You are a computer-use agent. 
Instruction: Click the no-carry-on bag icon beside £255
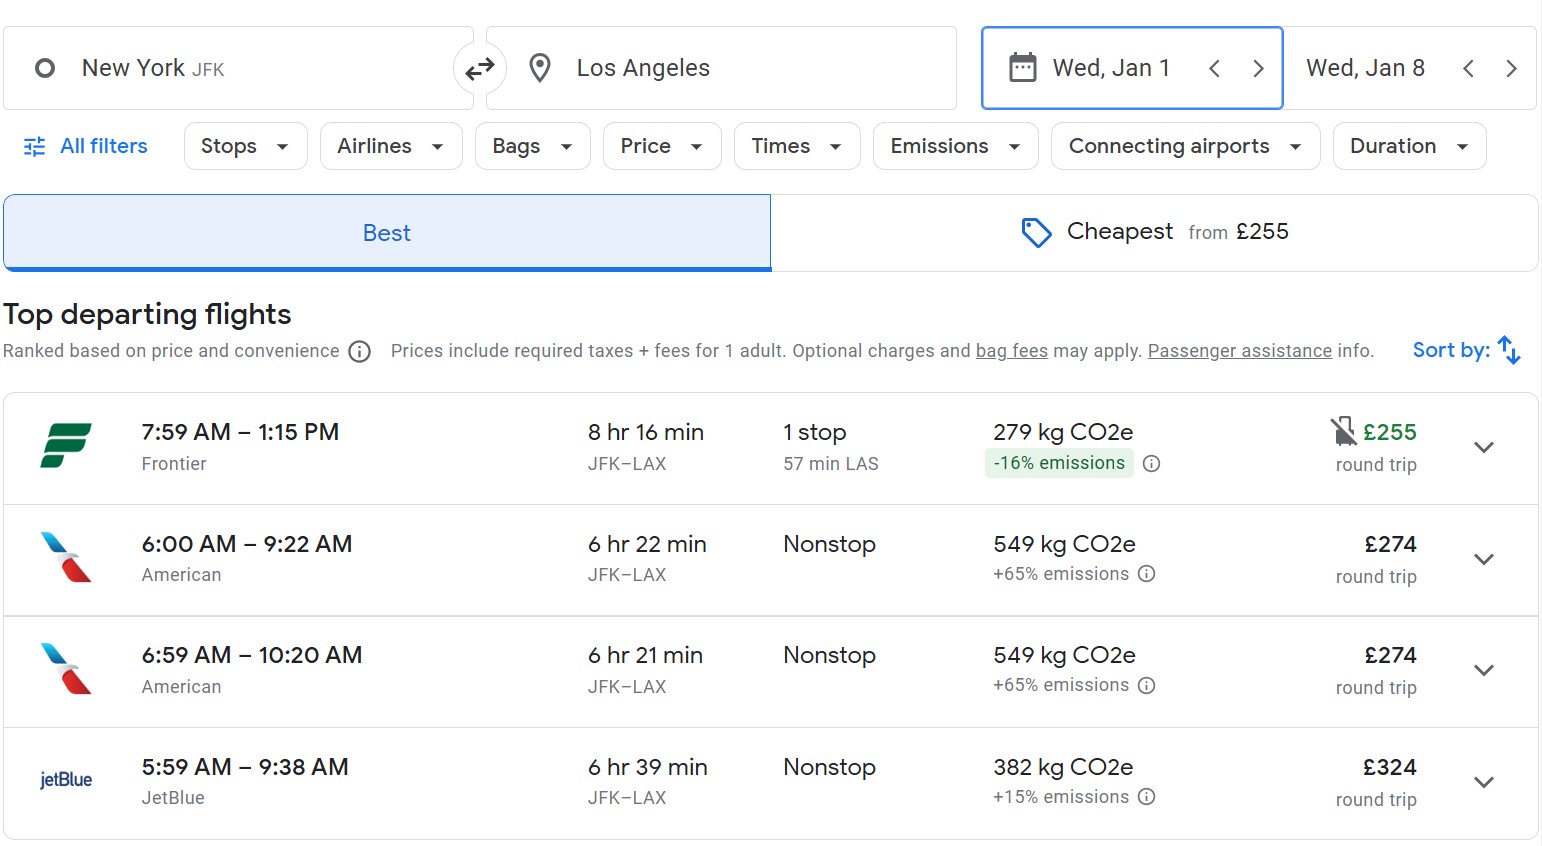1342,431
